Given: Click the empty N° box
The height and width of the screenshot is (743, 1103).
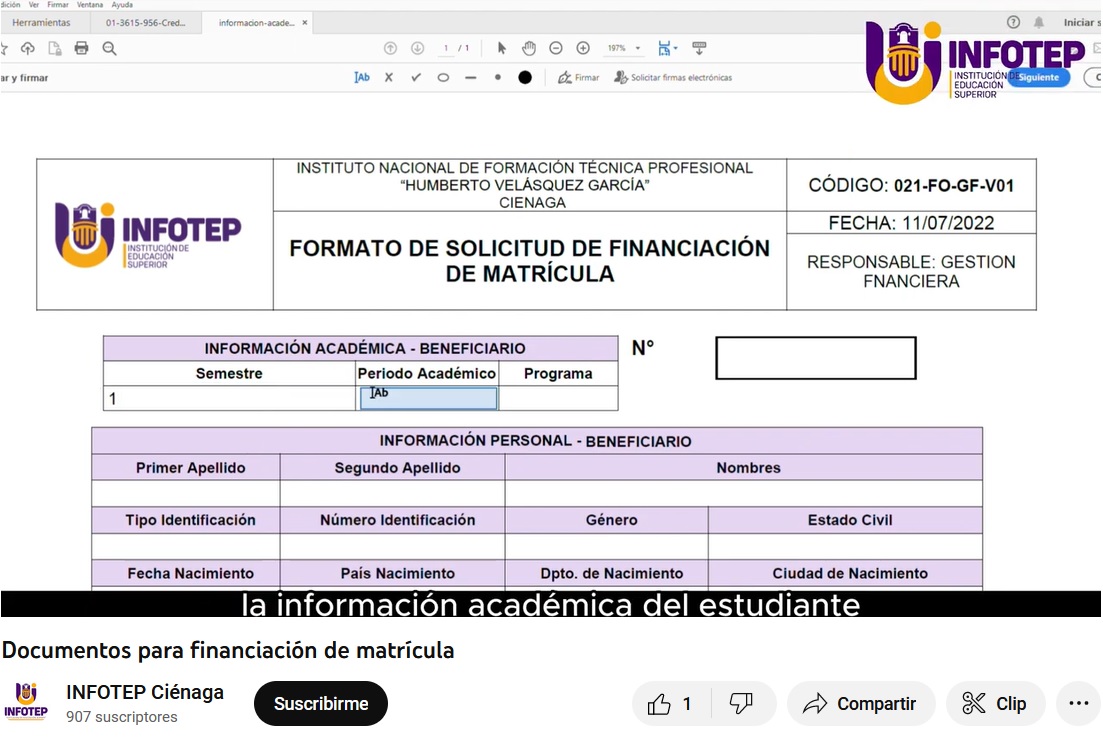Looking at the screenshot, I should point(816,358).
